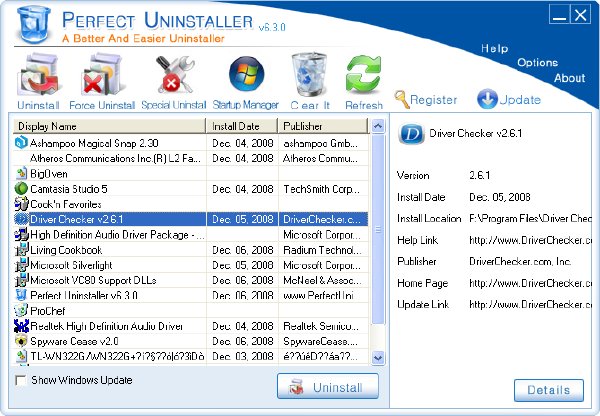Click the Perfect Uninstaller v6.3.0 row icon
This screenshot has height=416, width=600.
21,295
